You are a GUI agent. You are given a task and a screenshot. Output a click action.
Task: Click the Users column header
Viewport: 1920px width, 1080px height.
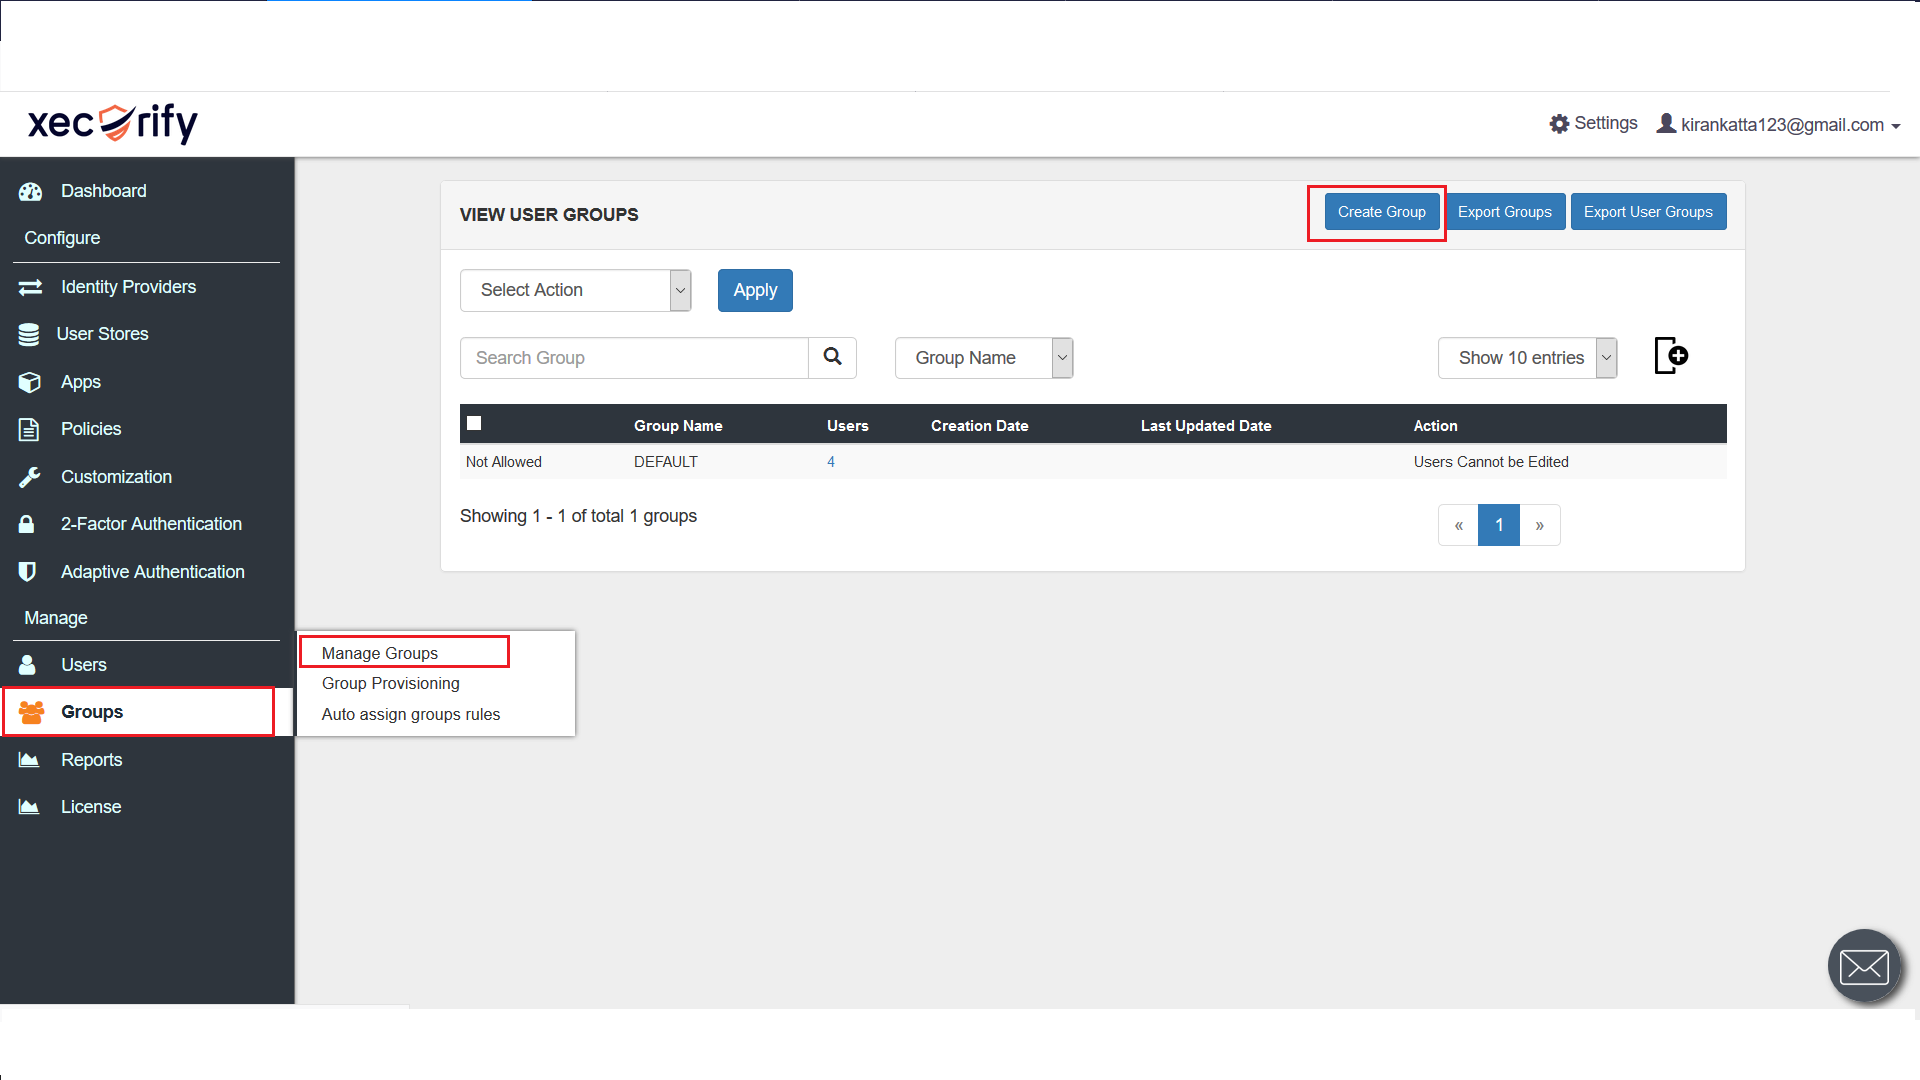848,426
